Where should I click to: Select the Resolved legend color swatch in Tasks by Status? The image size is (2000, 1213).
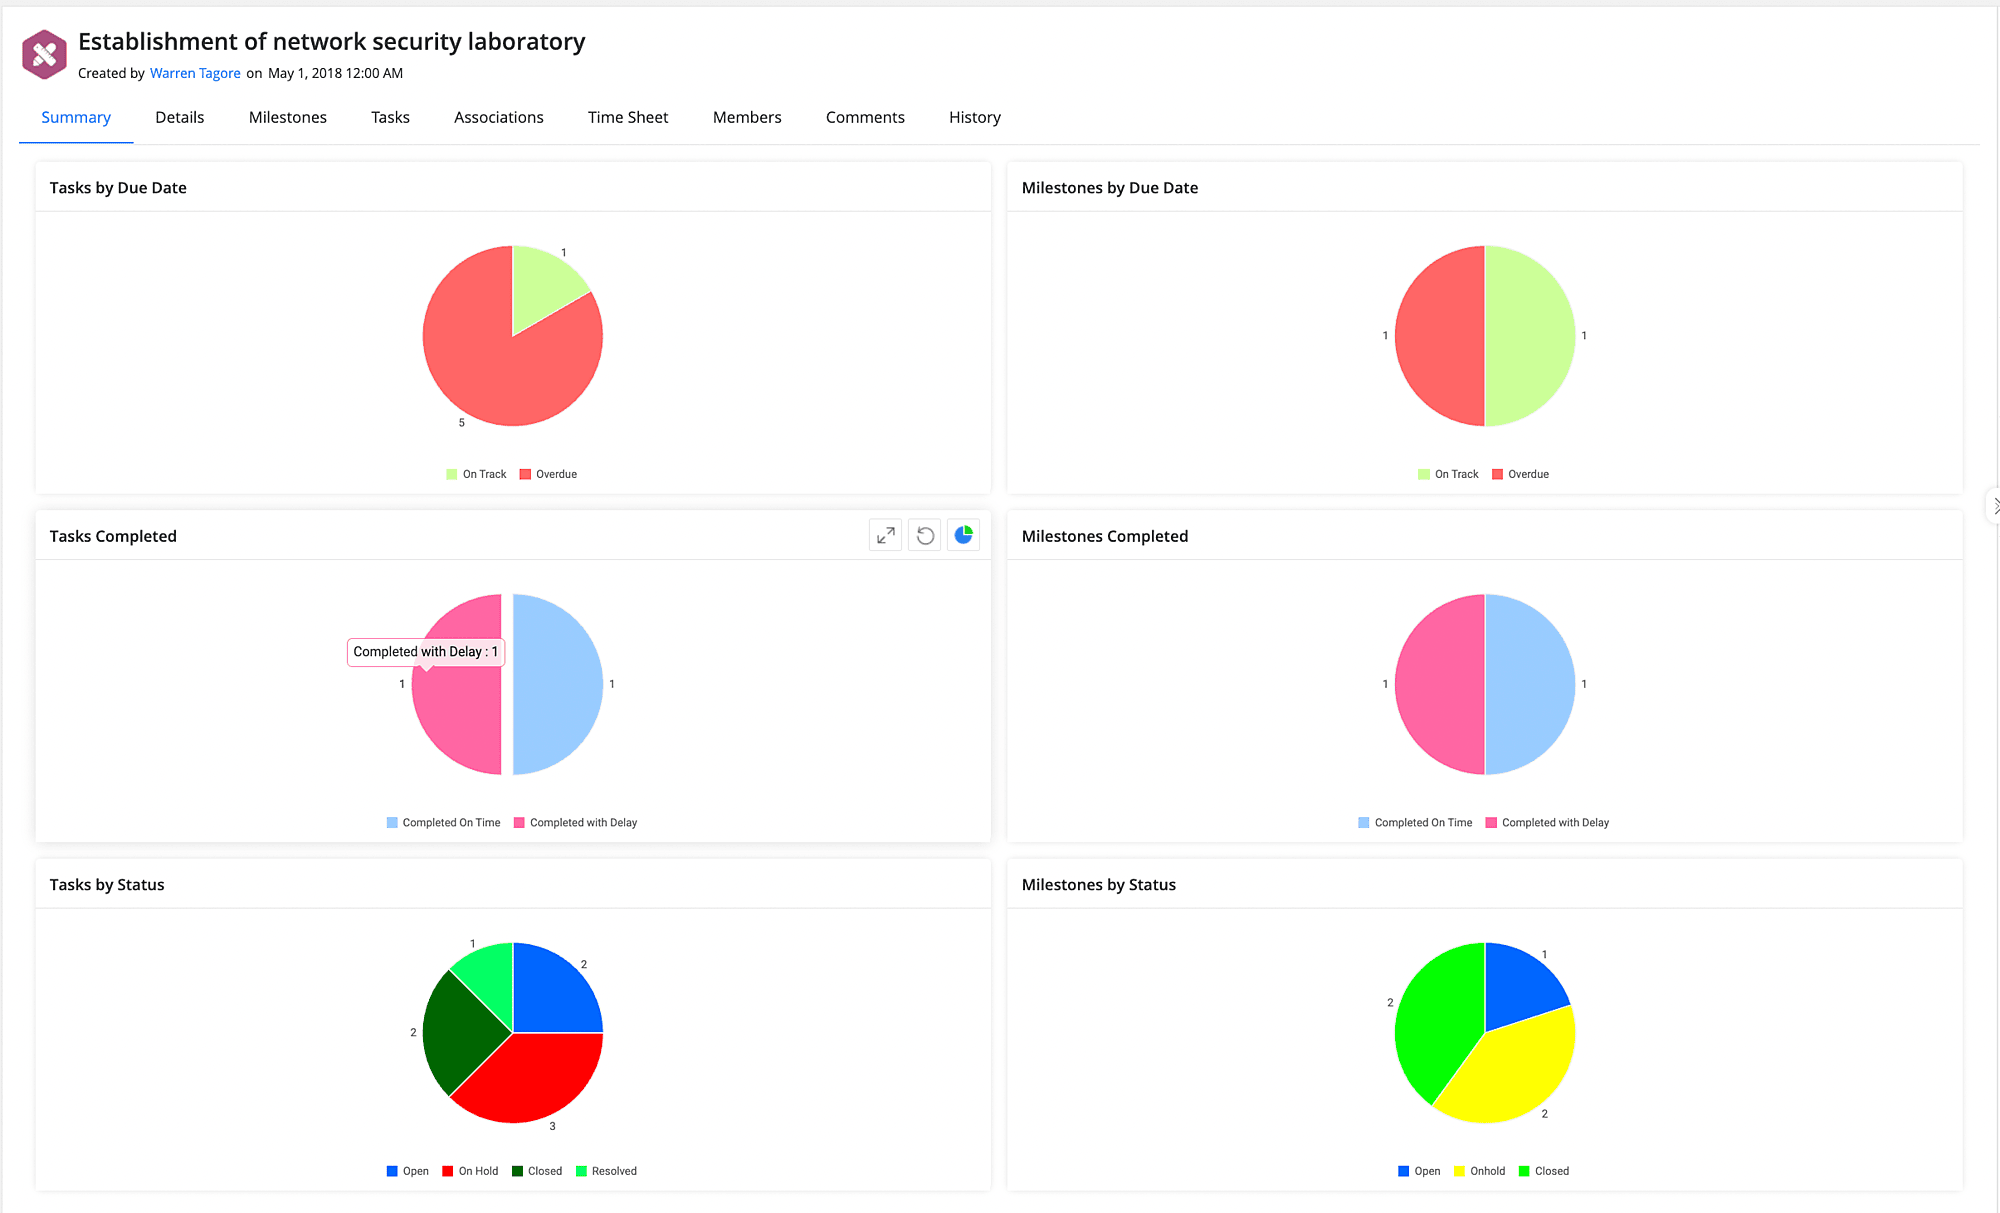pyautogui.click(x=581, y=1171)
